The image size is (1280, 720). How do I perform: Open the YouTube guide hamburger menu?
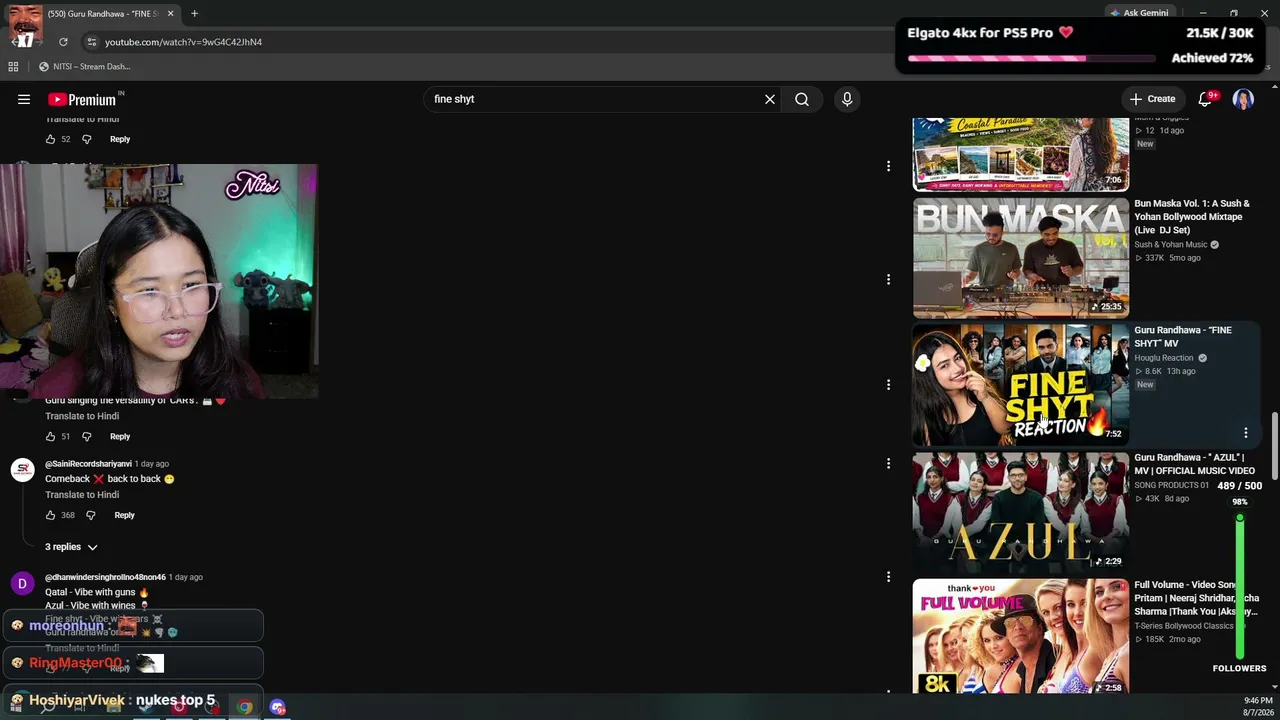tap(24, 99)
